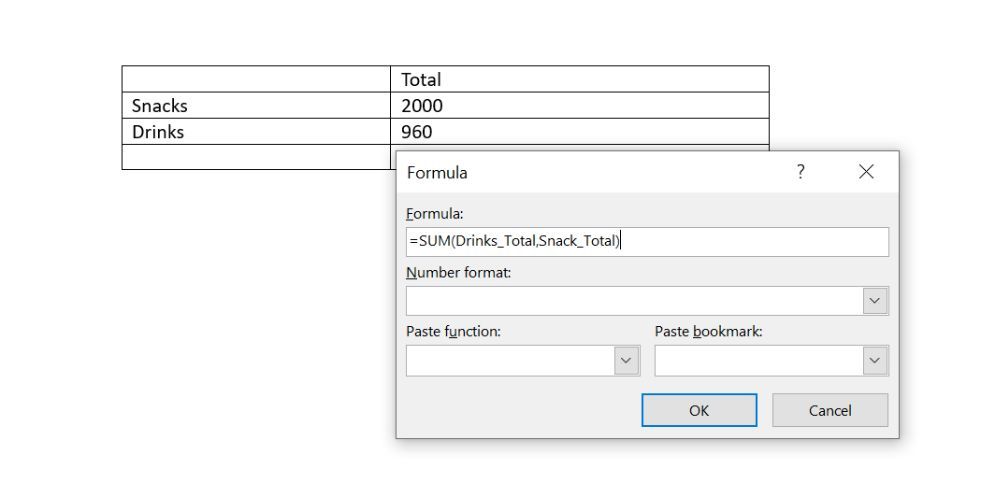The width and height of the screenshot is (1000, 500).
Task: Select the Drinks table cell
Action: tap(256, 132)
